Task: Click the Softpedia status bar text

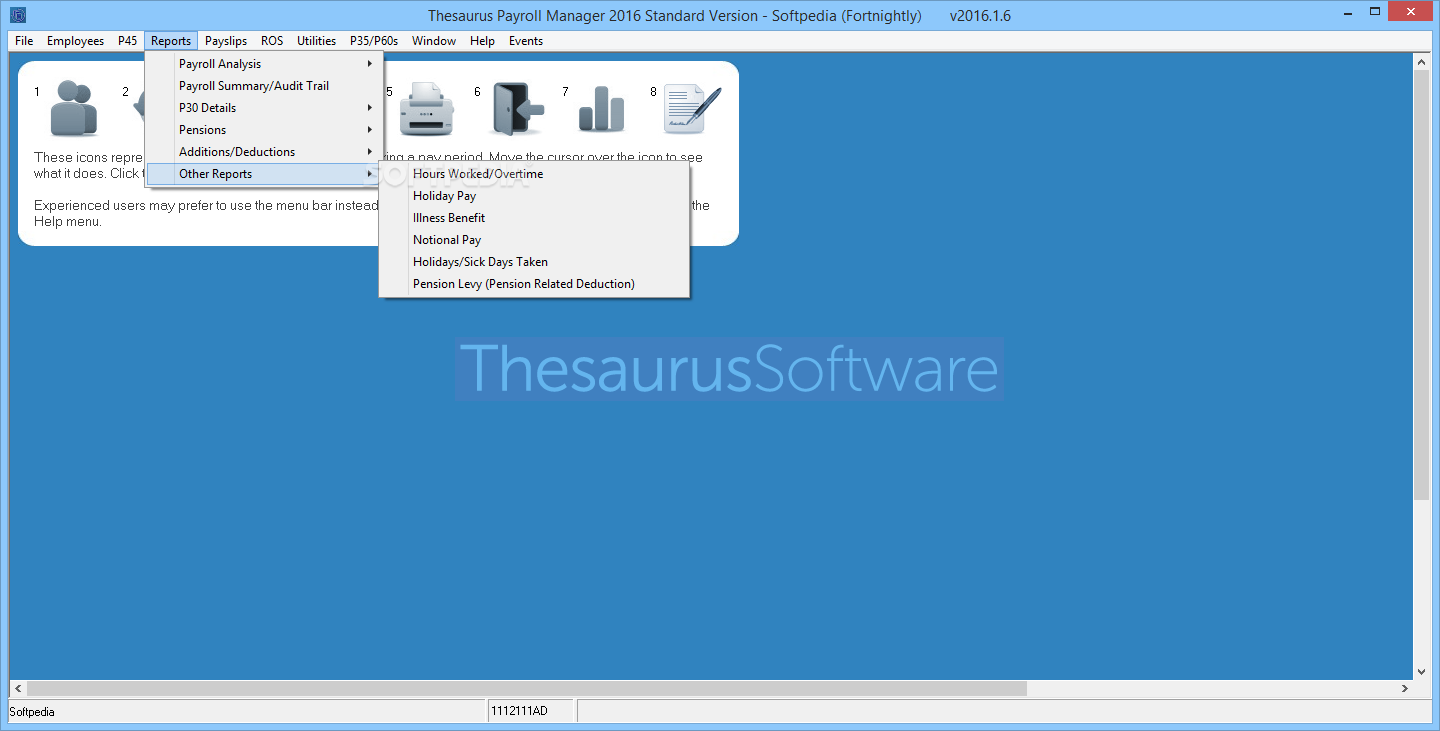Action: click(32, 712)
